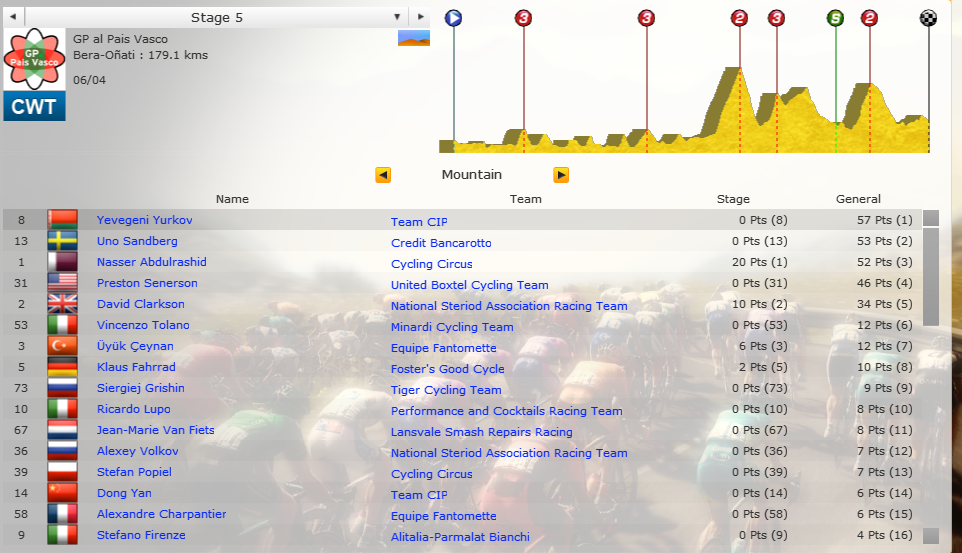Sort the table by General column

pos(858,199)
